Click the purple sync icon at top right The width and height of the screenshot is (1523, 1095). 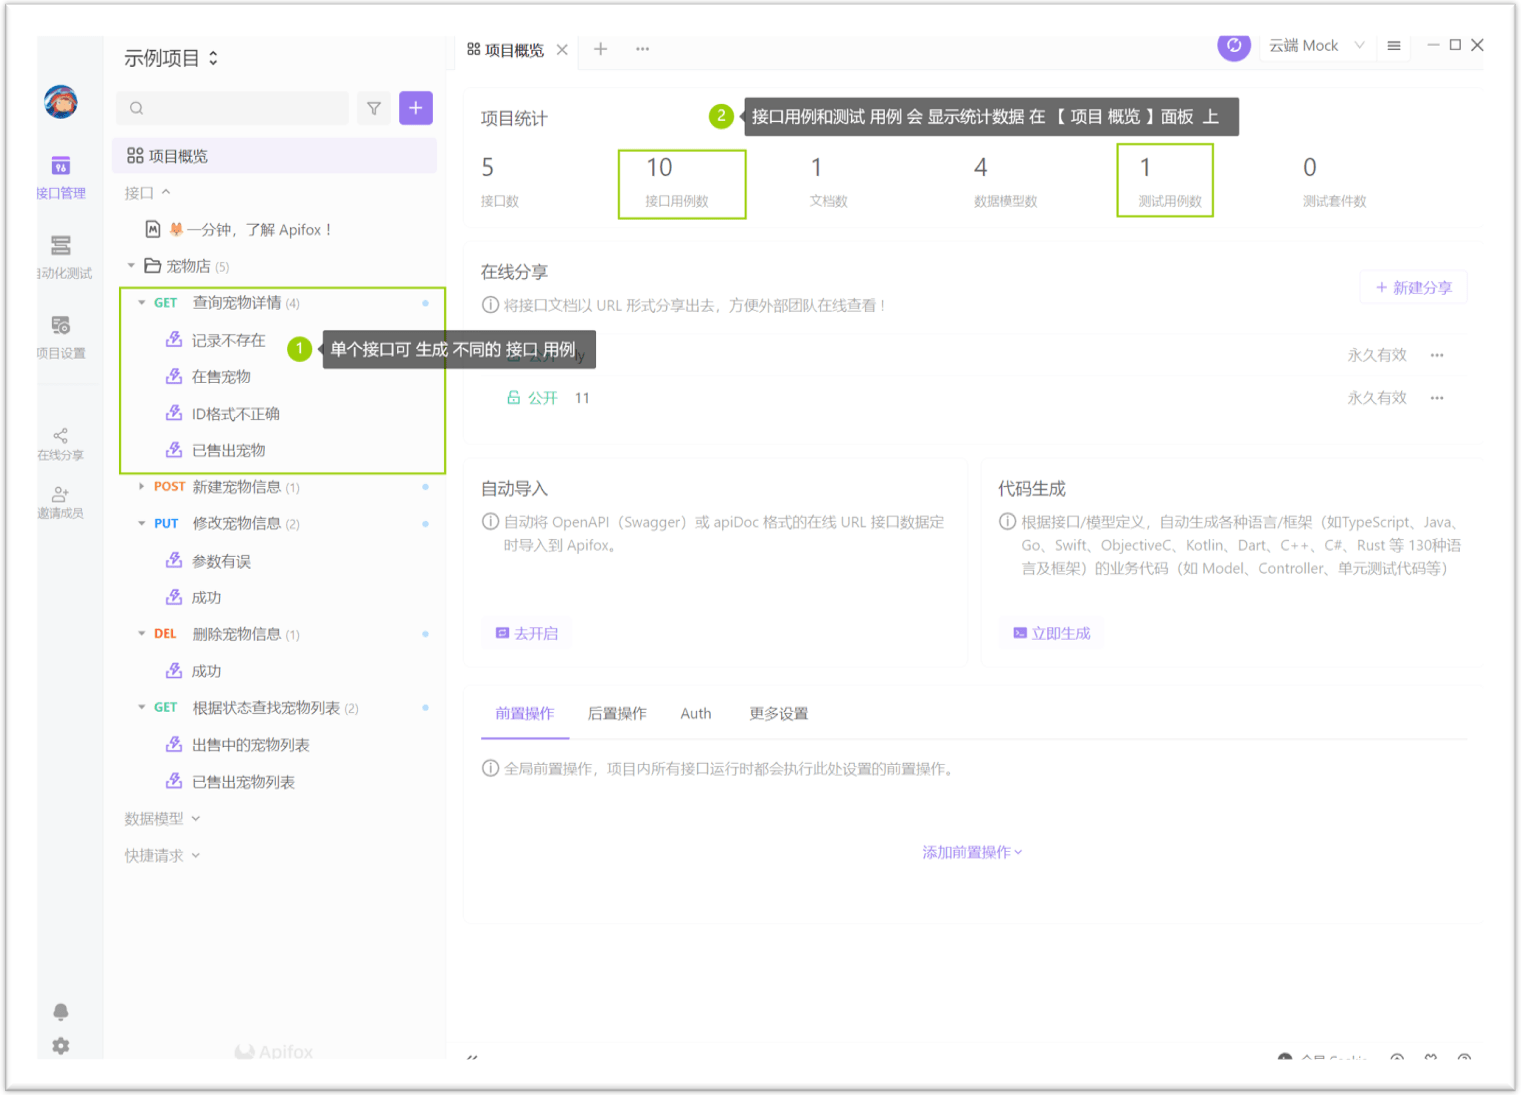(x=1234, y=46)
